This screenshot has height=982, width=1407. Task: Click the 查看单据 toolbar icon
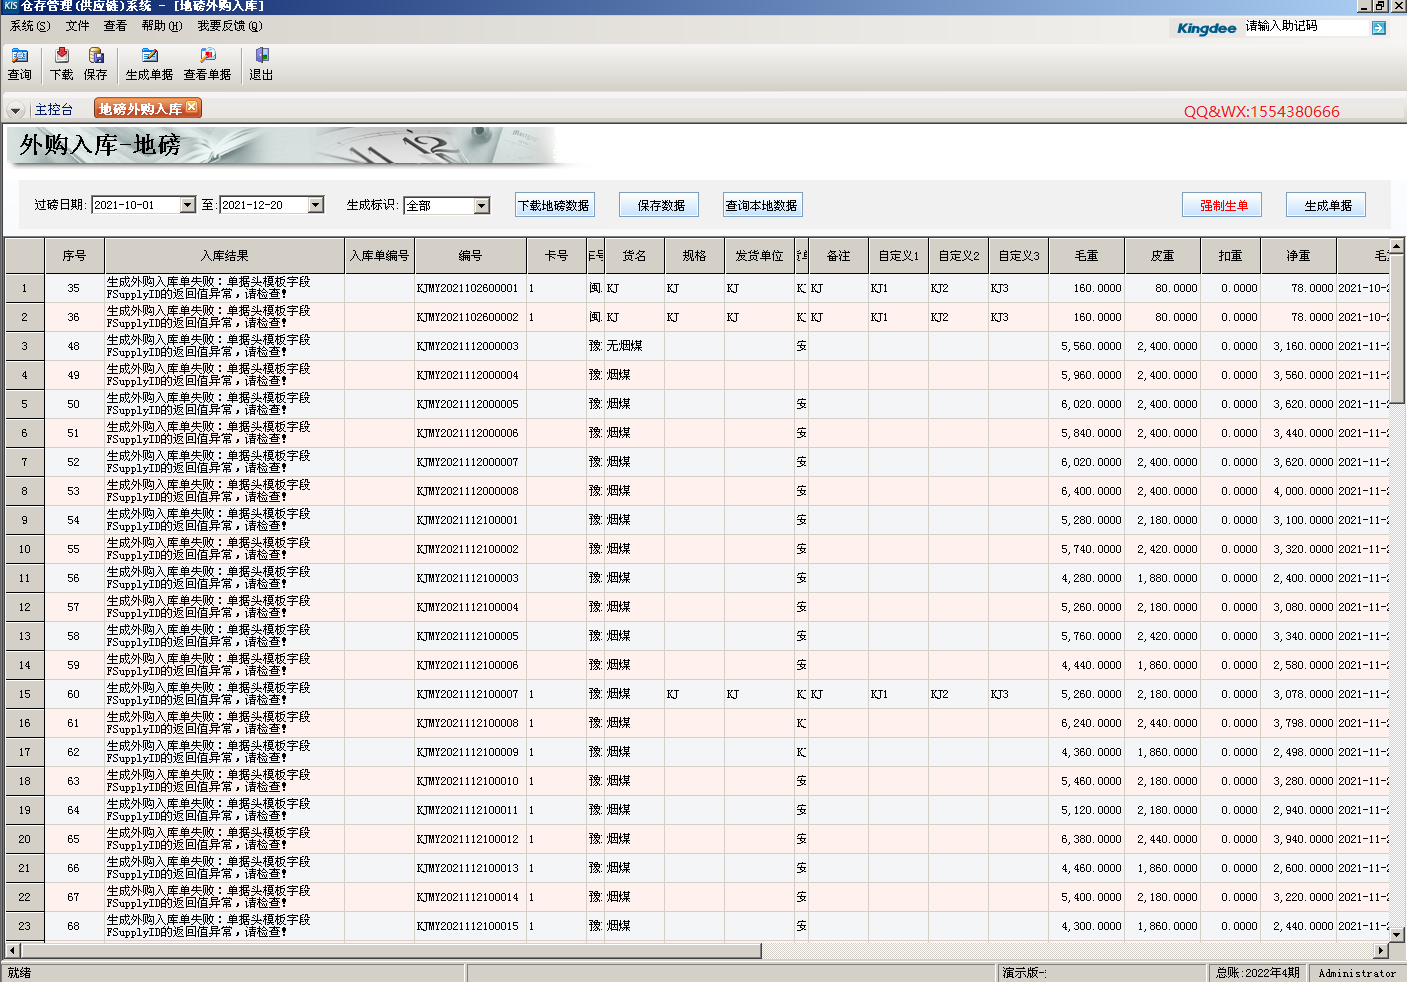(x=207, y=64)
